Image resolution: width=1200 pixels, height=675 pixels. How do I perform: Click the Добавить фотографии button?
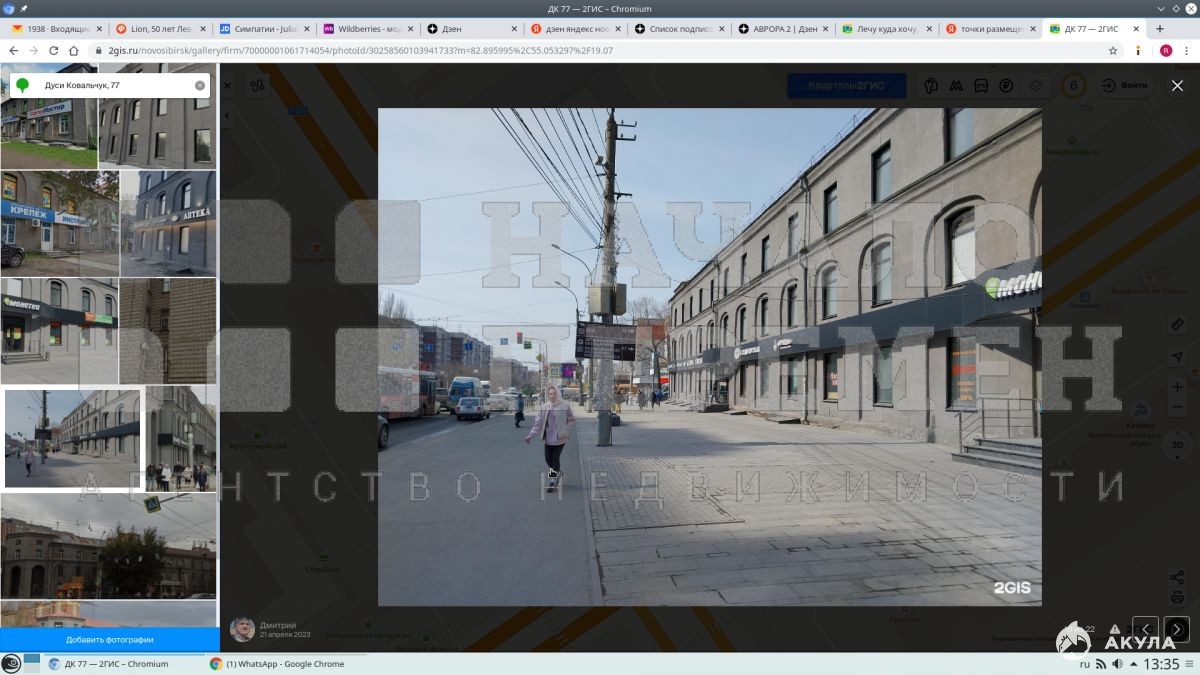(110, 639)
